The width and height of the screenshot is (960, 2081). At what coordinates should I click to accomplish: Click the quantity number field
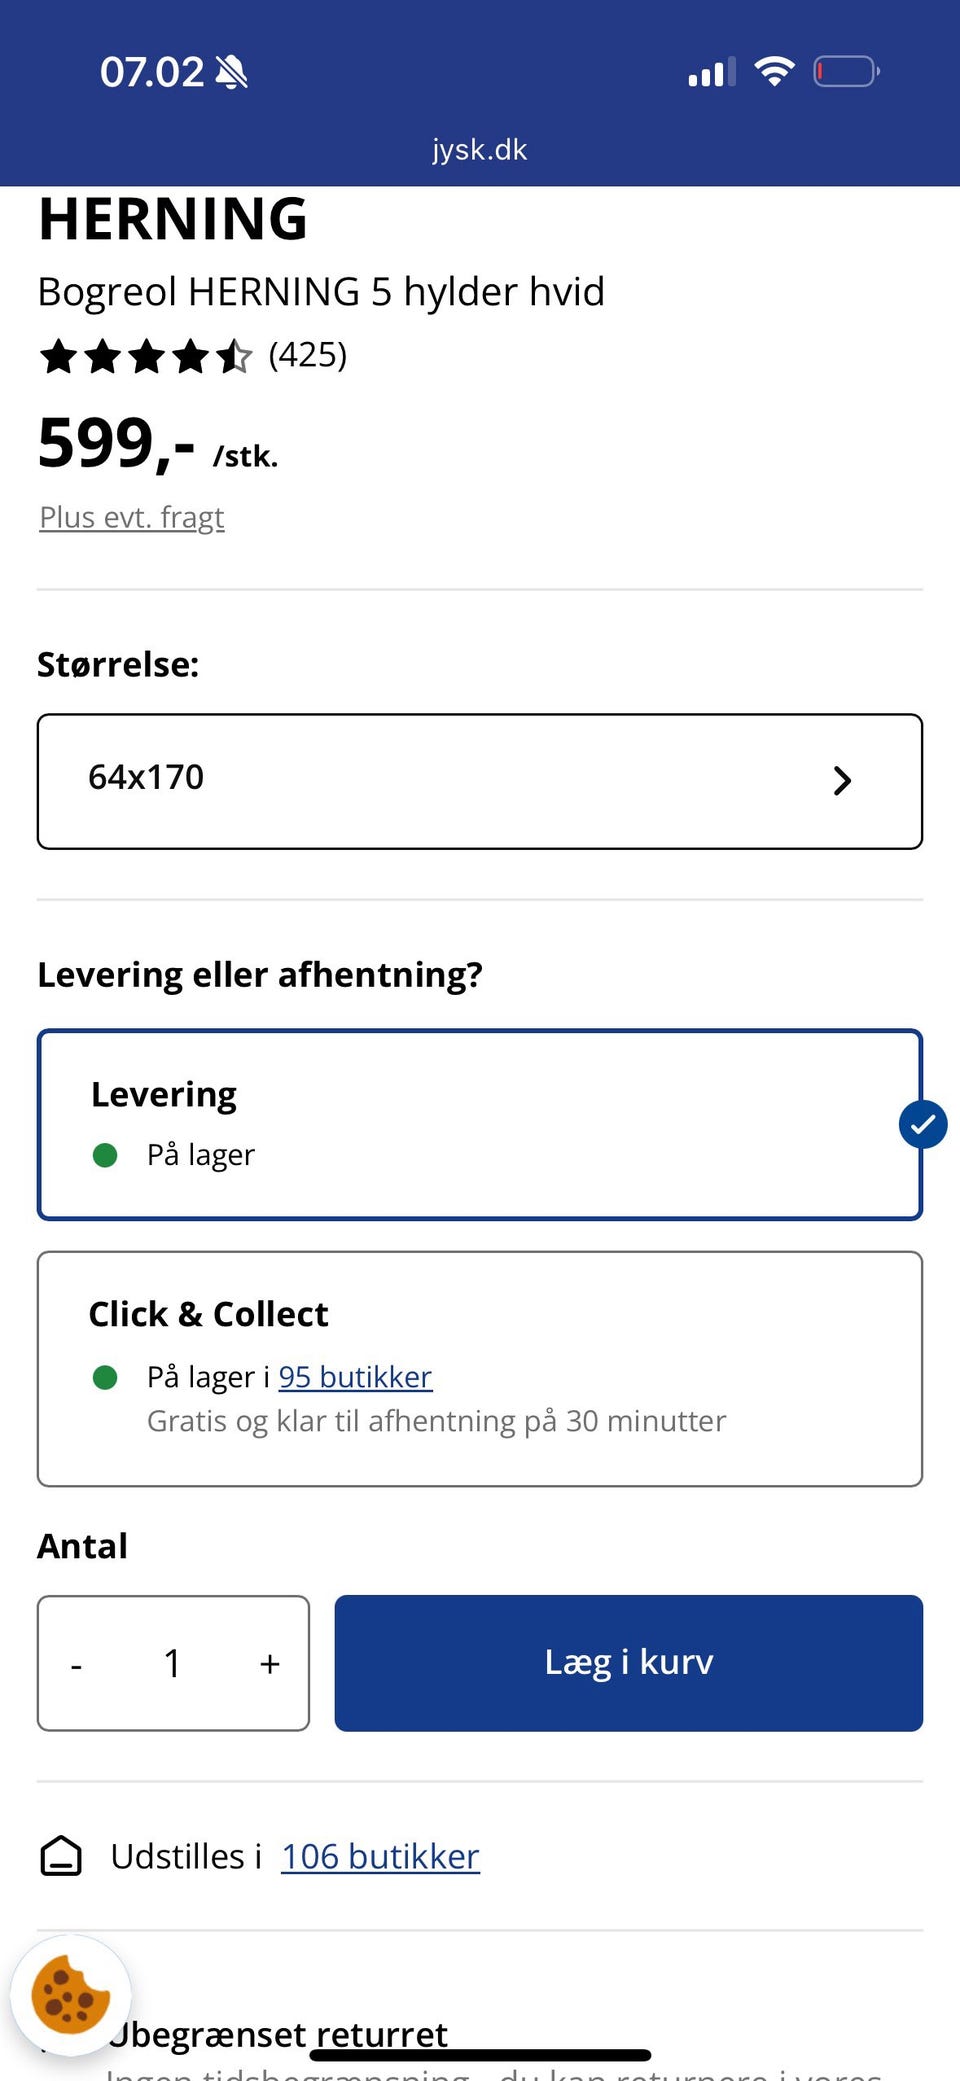coord(172,1663)
